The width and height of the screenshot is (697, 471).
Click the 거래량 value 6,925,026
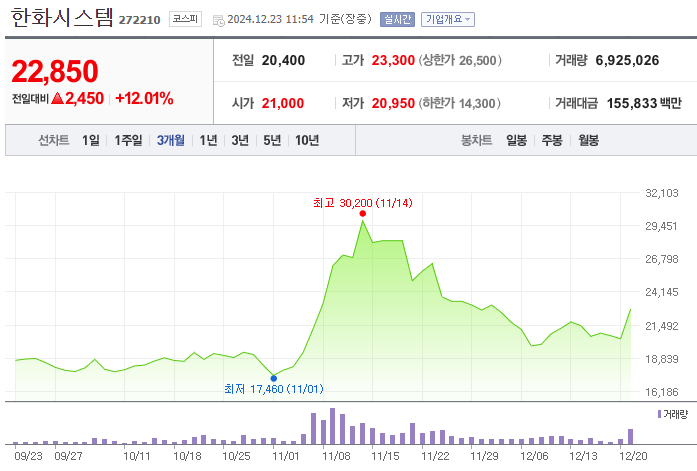click(627, 60)
